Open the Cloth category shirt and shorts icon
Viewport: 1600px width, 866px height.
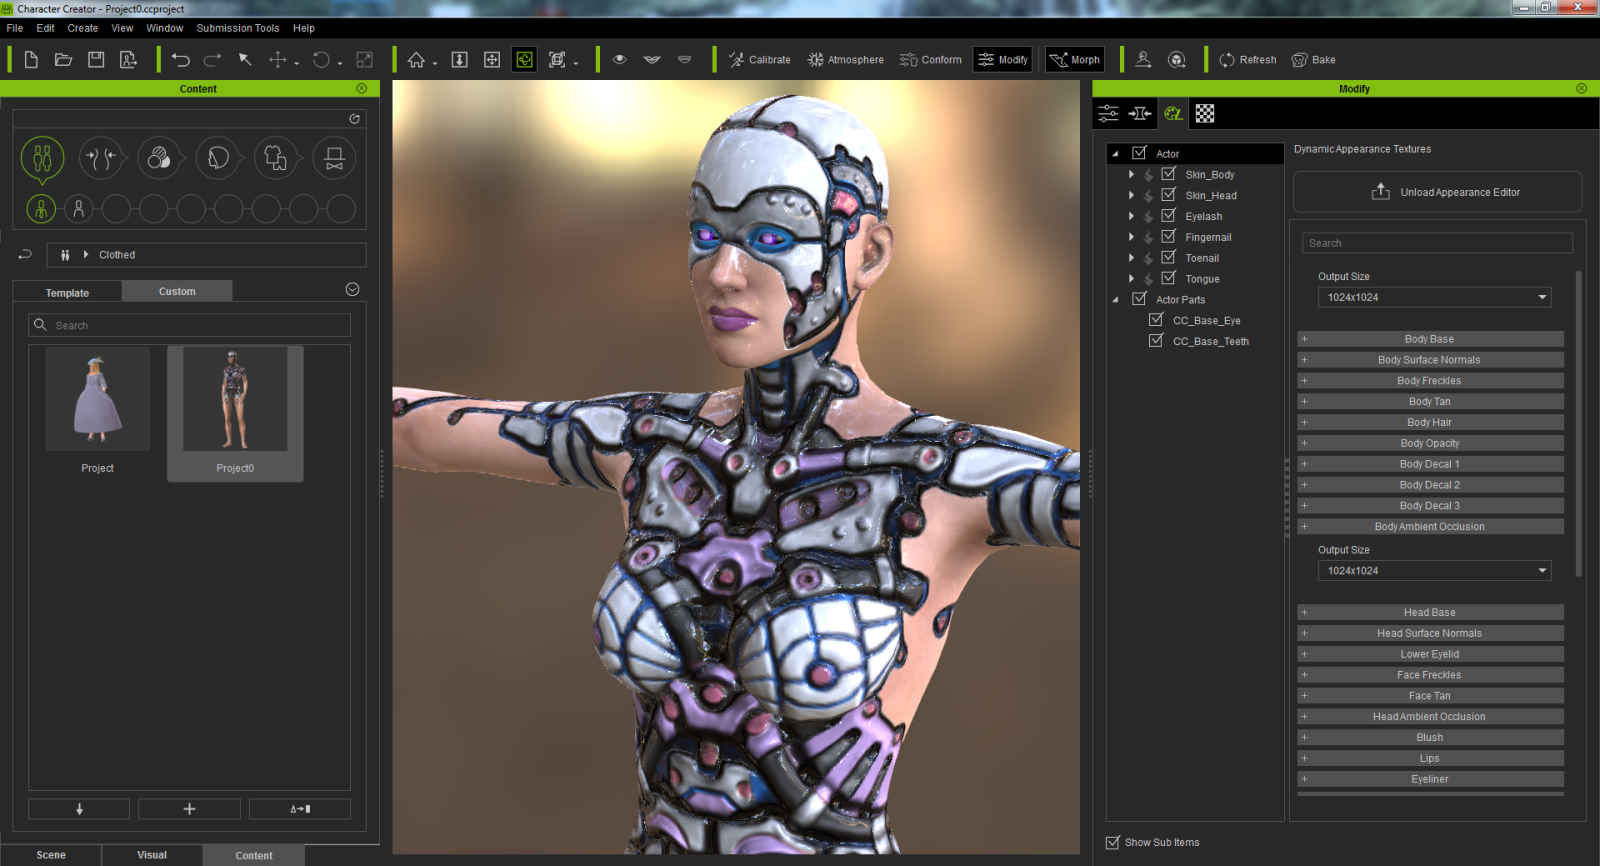pos(276,158)
